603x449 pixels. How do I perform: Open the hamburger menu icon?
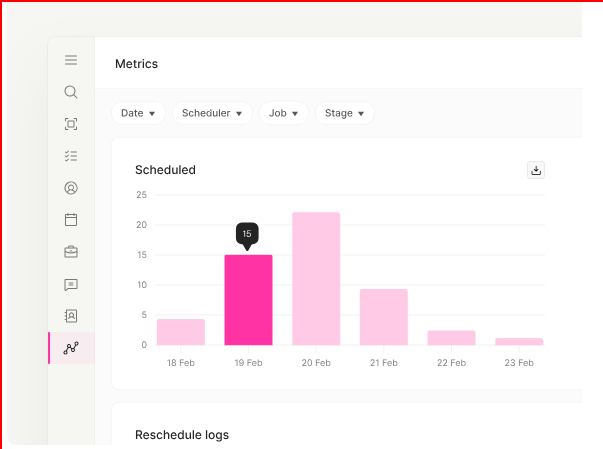pos(71,60)
